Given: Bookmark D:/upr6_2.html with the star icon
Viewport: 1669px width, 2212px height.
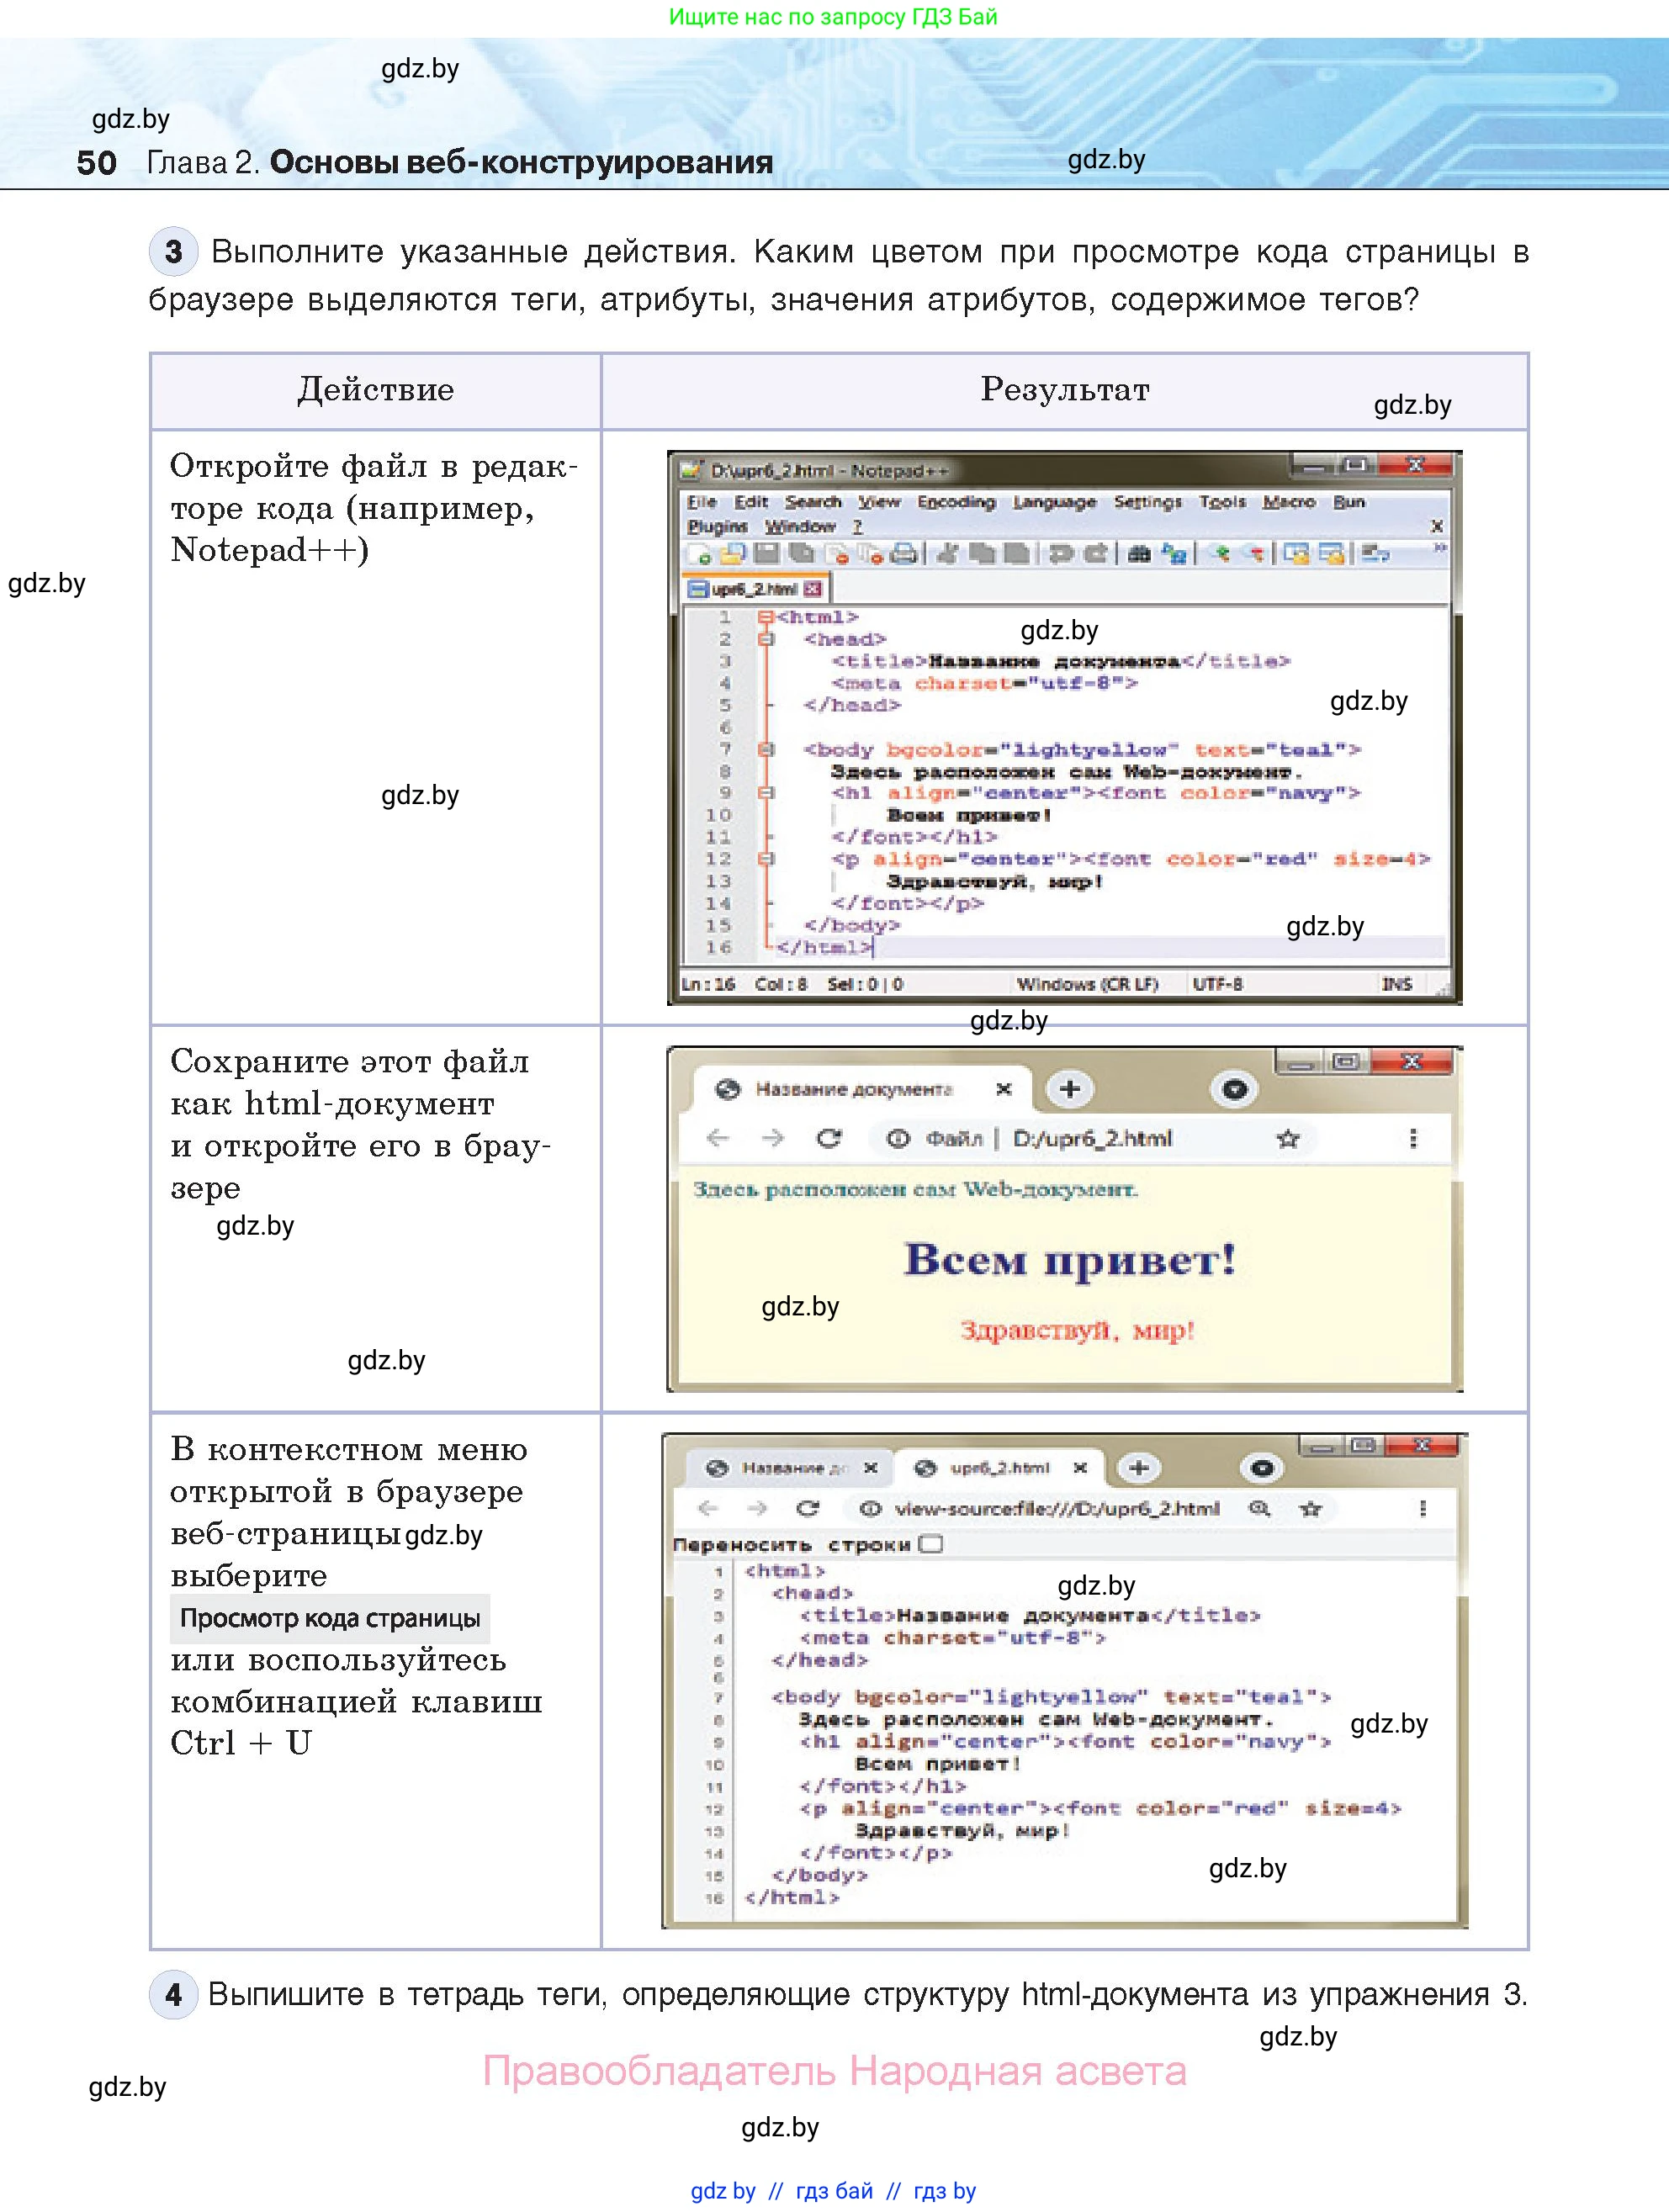Looking at the screenshot, I should click(x=1288, y=1138).
